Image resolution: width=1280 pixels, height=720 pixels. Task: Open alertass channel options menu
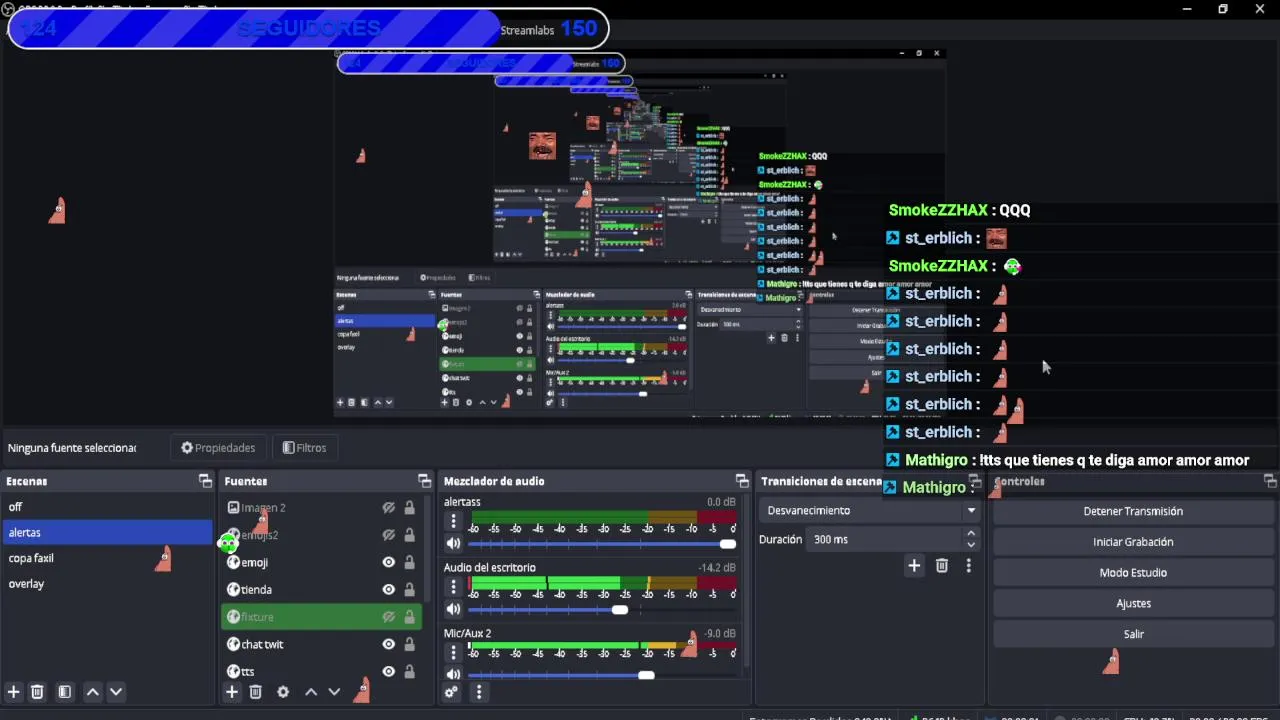click(453, 521)
